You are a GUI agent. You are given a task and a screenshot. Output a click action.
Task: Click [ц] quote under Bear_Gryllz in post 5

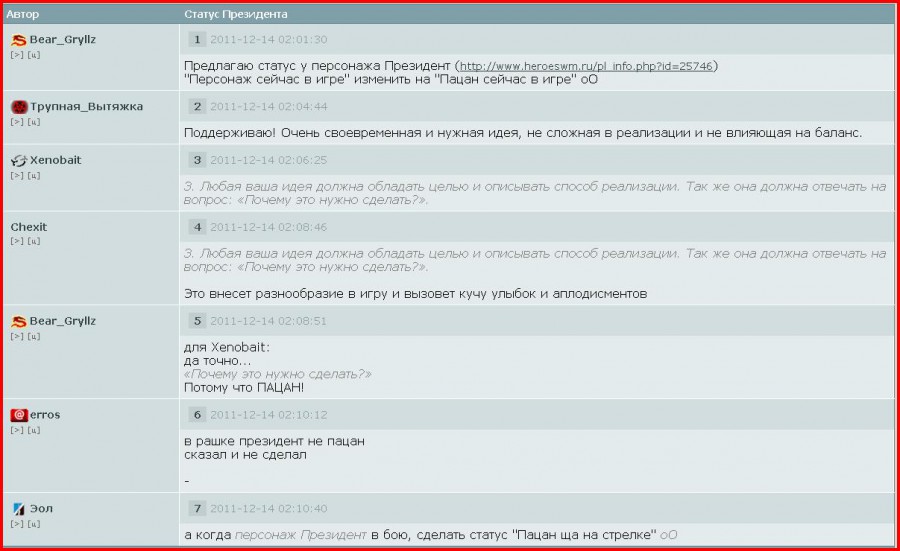(34, 336)
